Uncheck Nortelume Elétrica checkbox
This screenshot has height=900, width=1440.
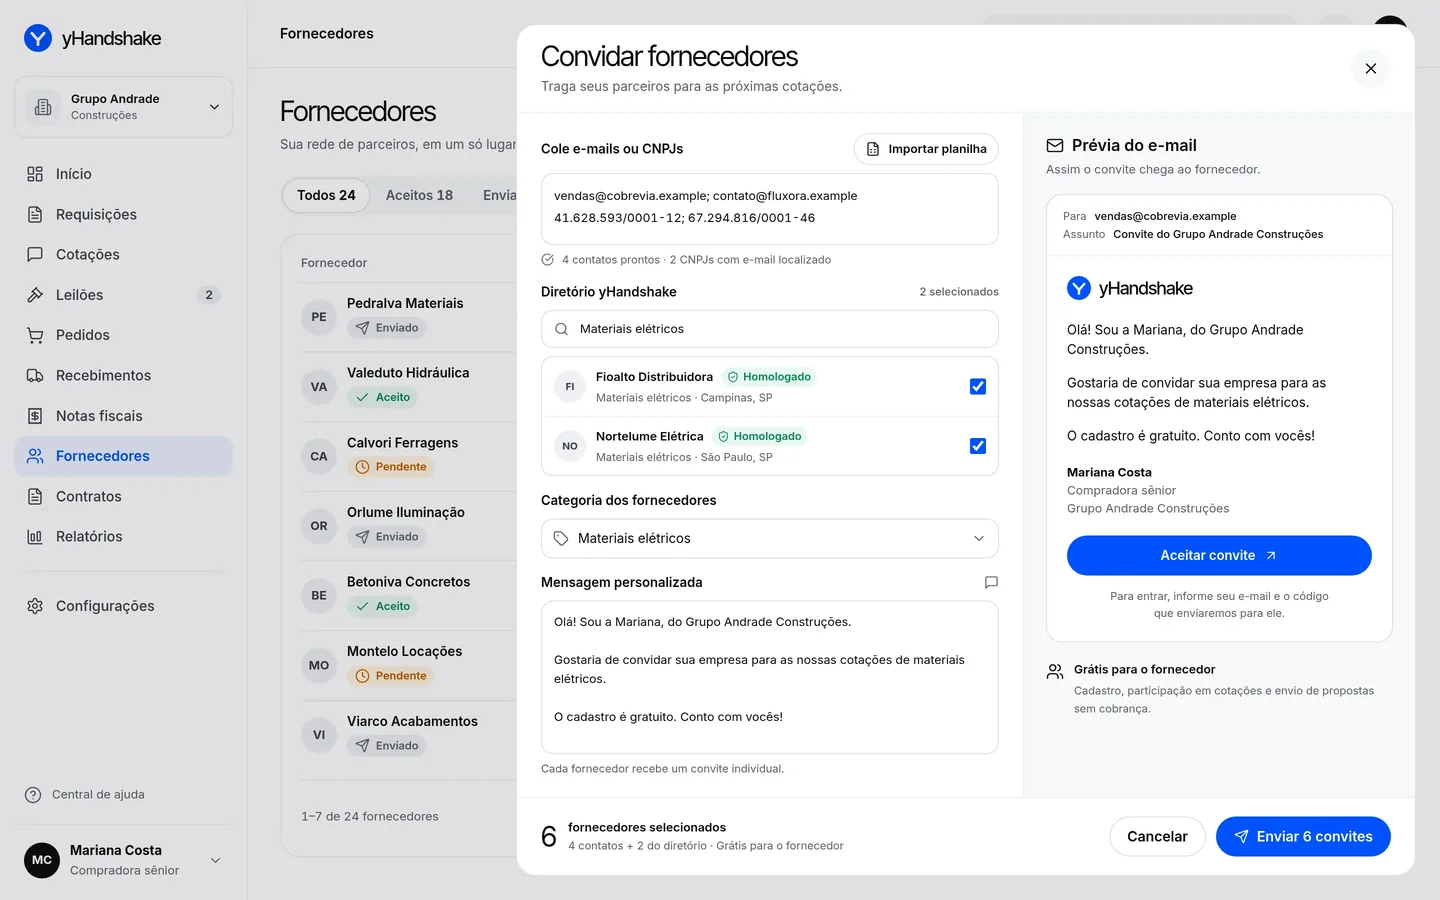pyautogui.click(x=978, y=446)
